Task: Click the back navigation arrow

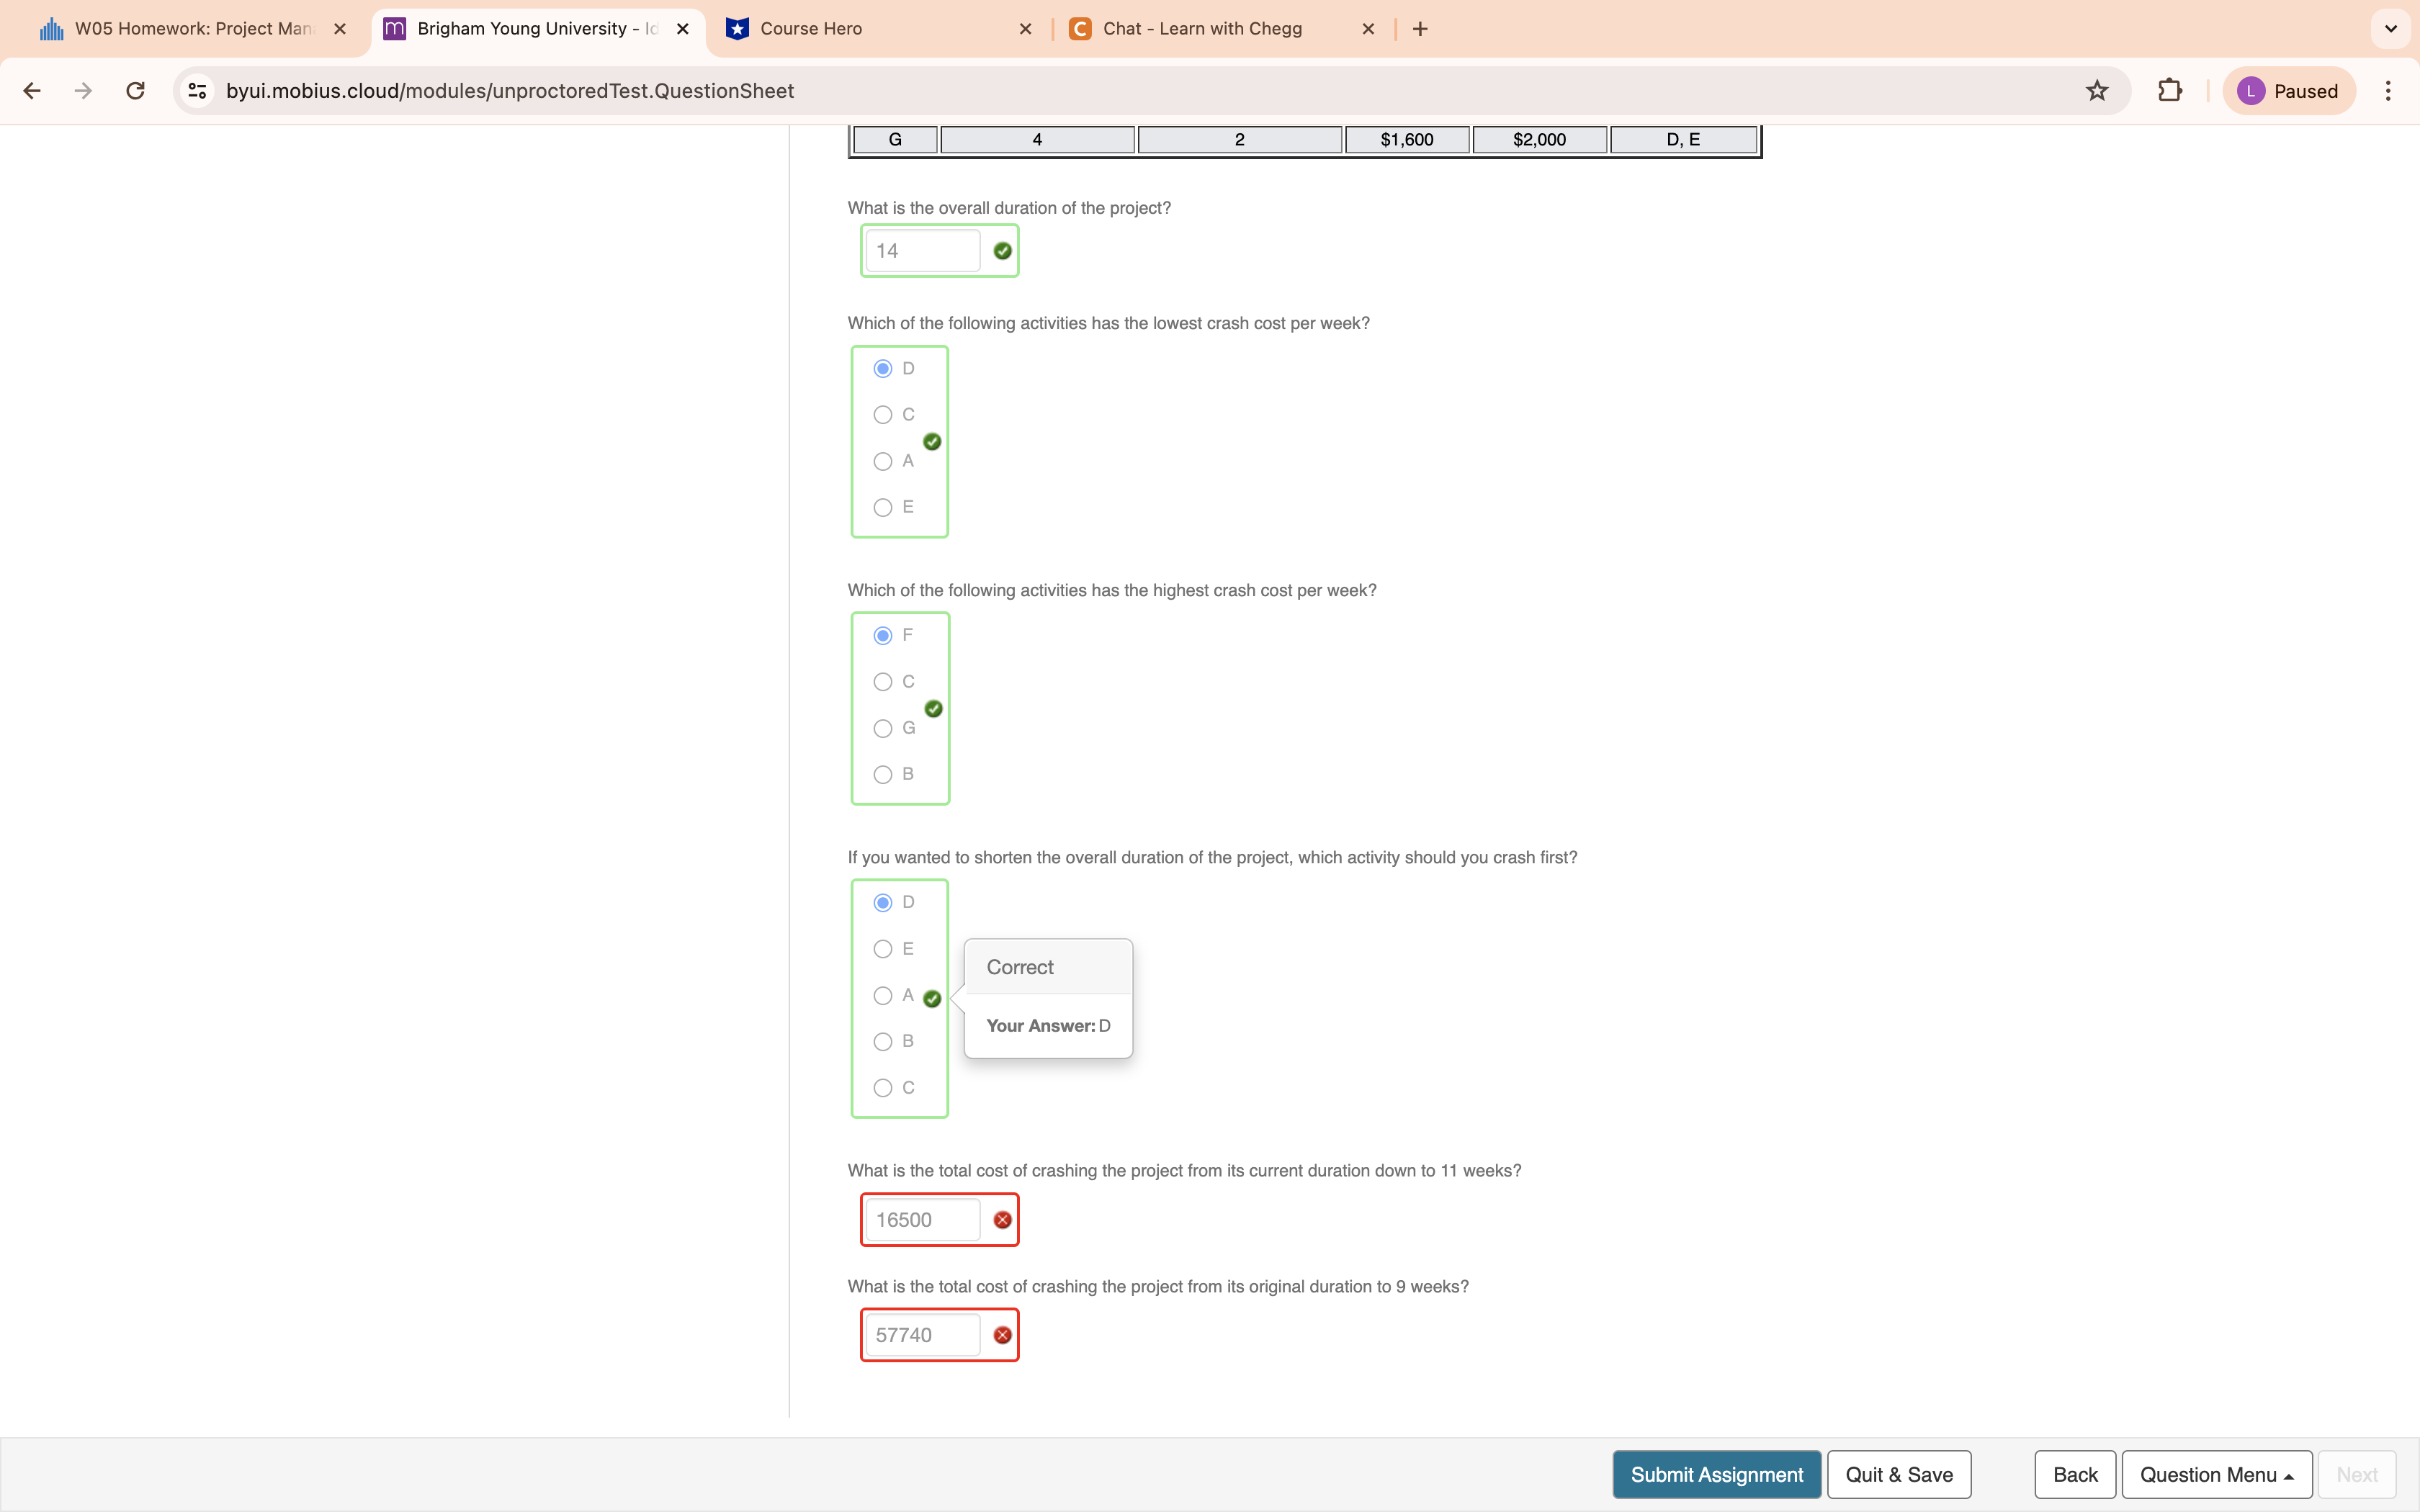Action: 32,91
